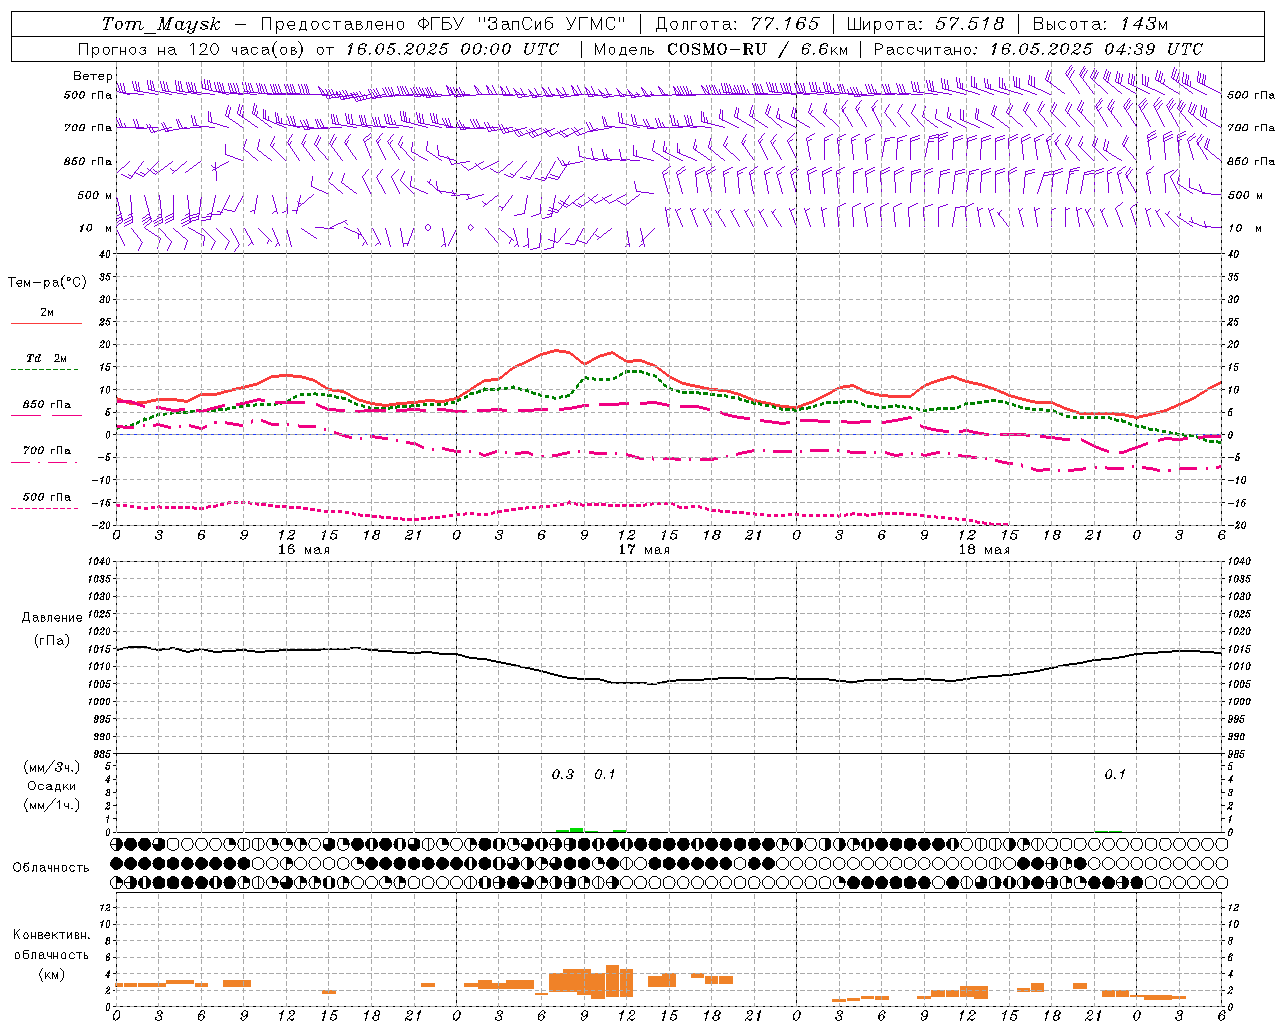Screen dimensions: 1280x1024
Task: Click the Td 2м dew point legend entry
Action: 46,358
